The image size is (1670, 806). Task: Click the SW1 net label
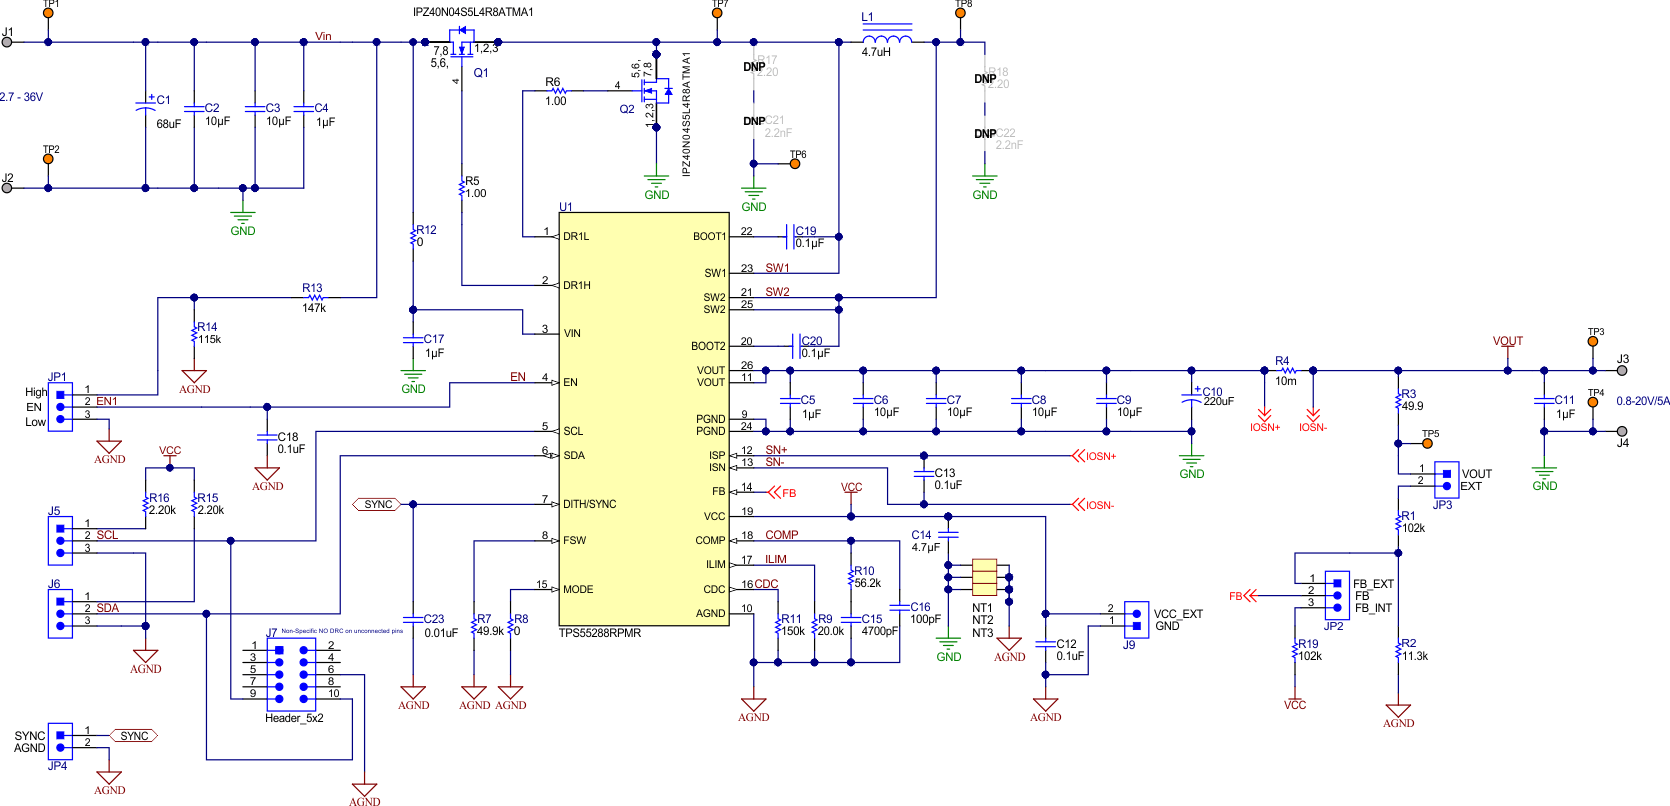pos(777,268)
